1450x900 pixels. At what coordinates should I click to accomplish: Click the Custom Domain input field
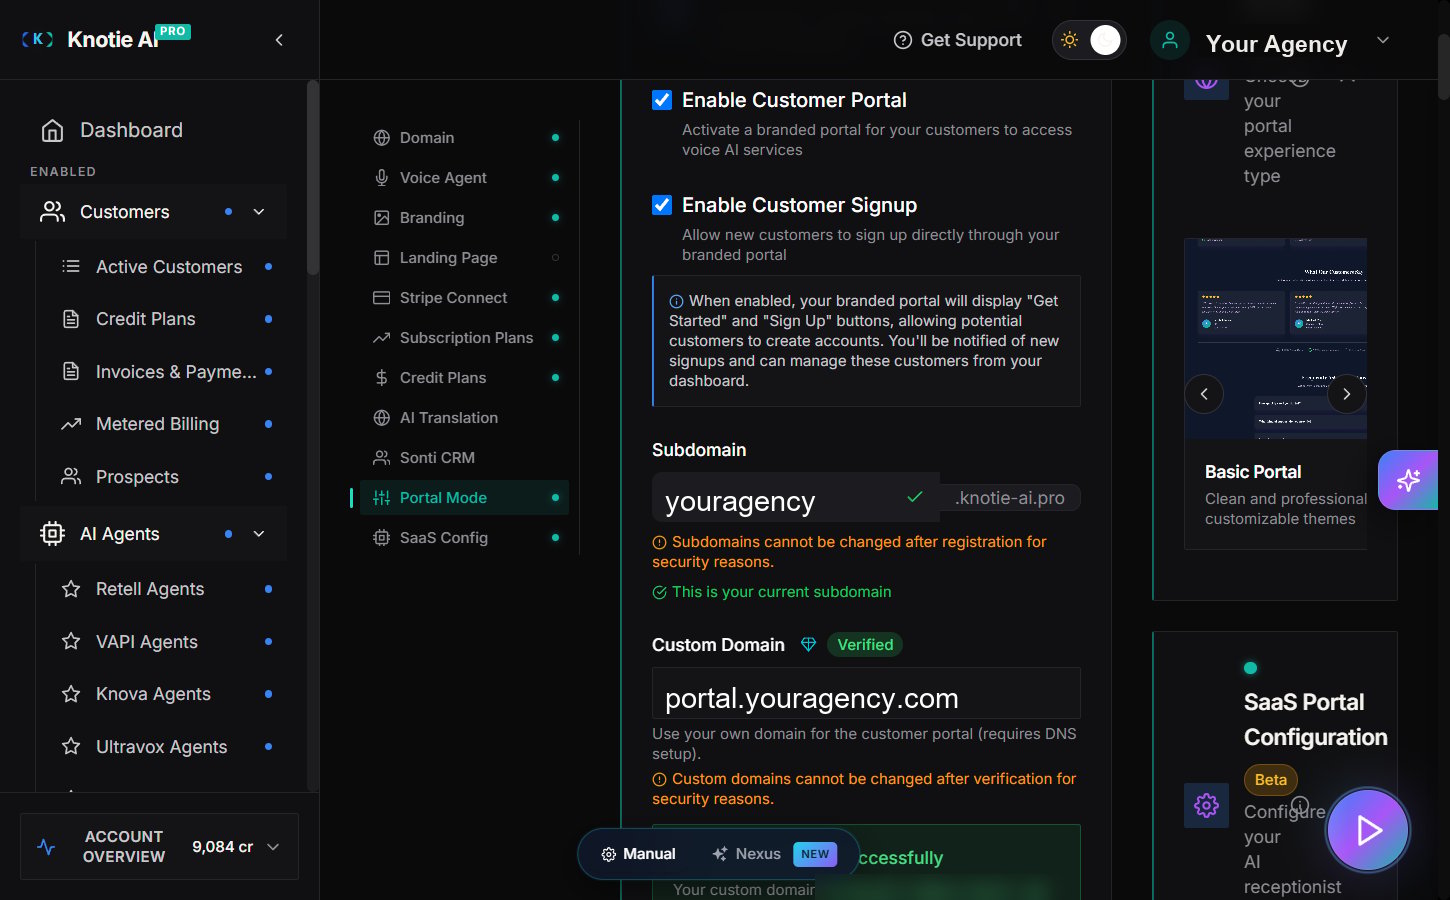click(x=866, y=693)
